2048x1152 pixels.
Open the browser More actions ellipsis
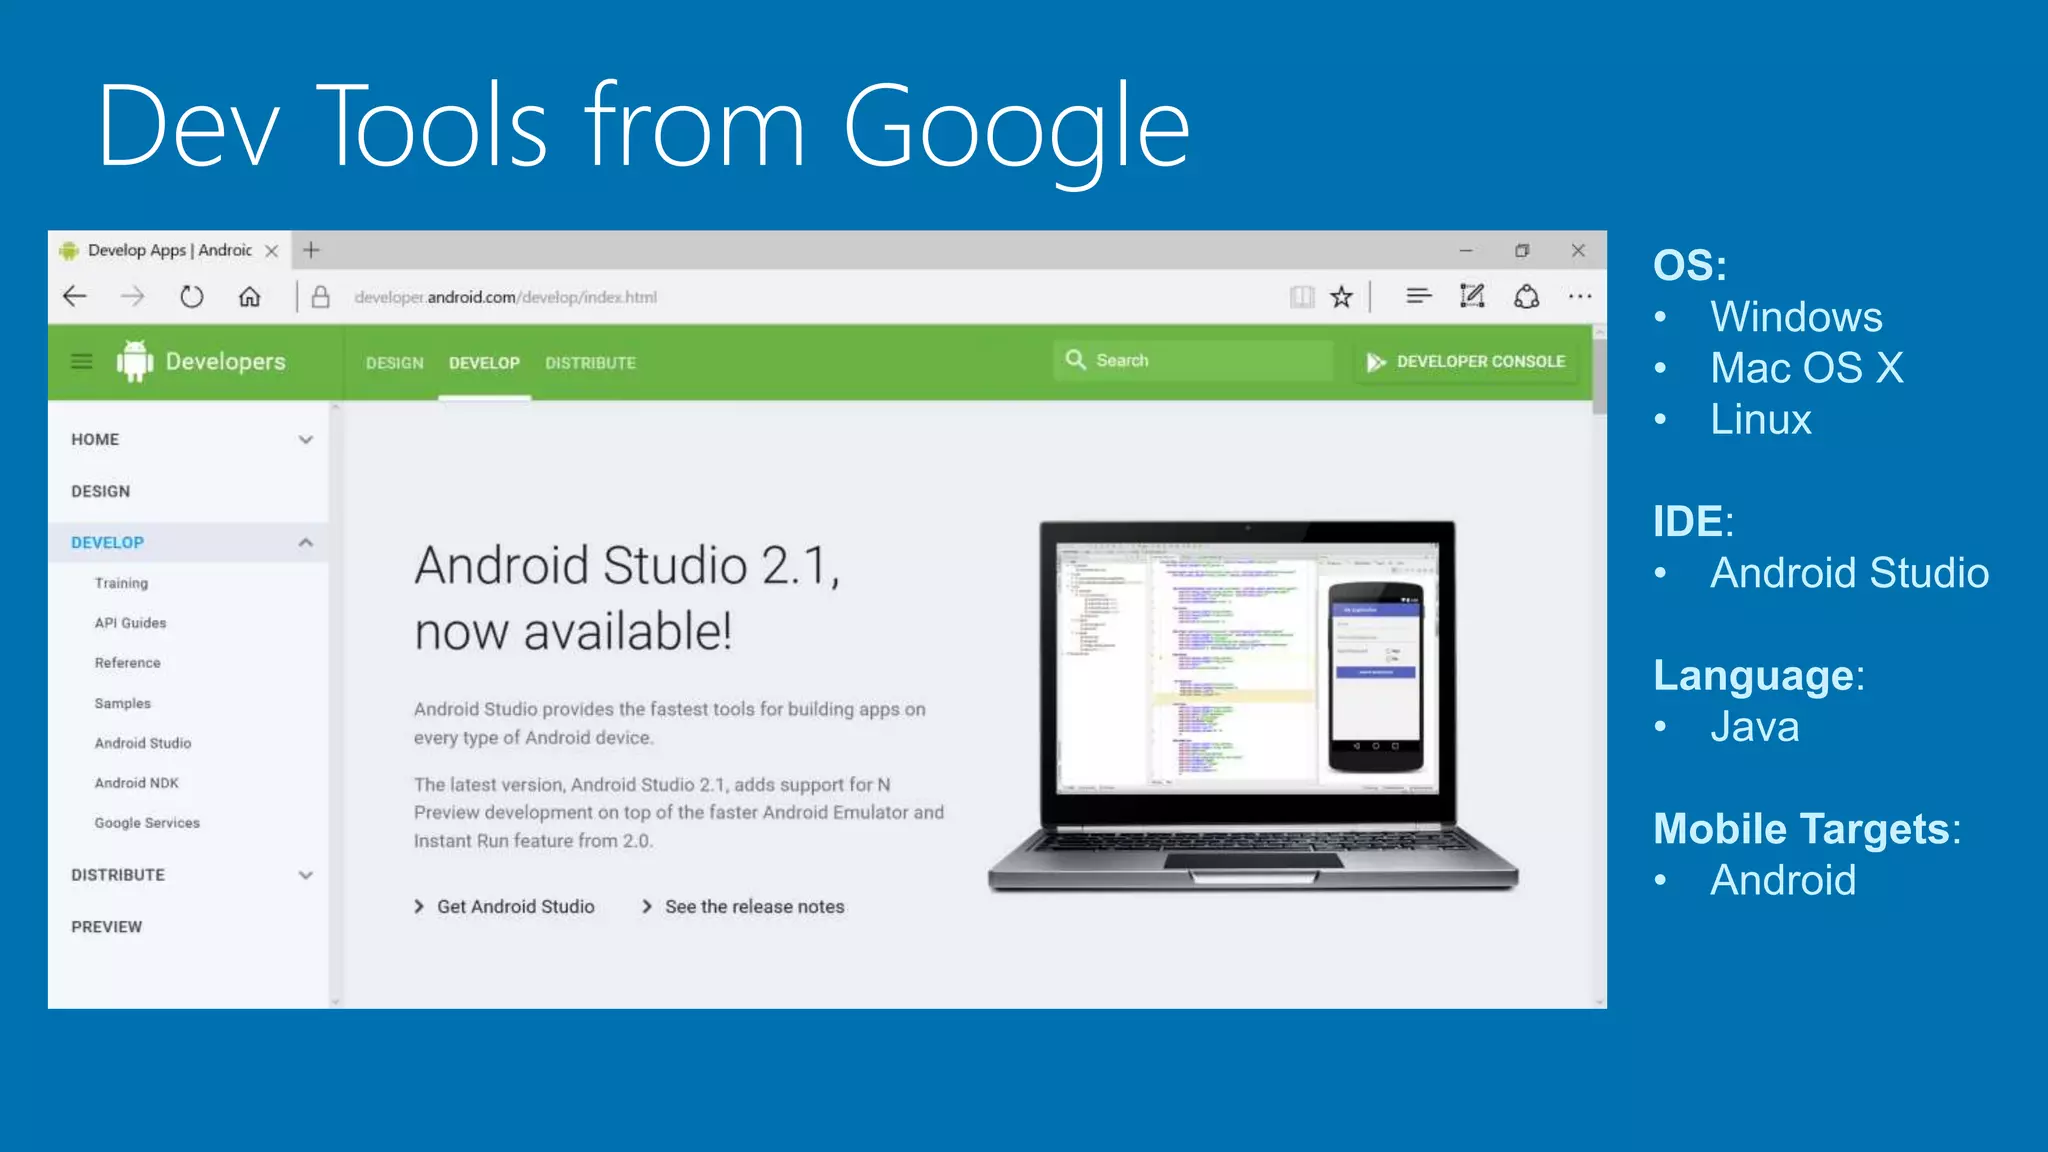point(1580,297)
